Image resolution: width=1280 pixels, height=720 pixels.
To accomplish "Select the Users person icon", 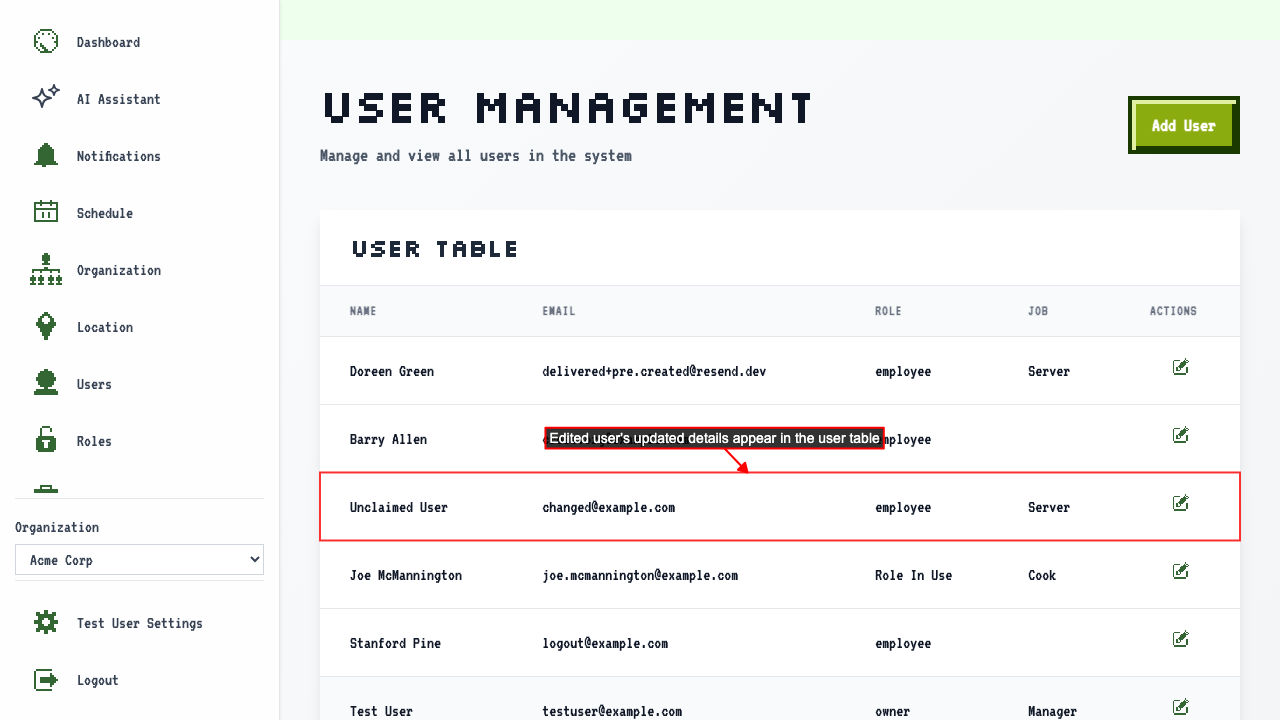I will point(46,383).
